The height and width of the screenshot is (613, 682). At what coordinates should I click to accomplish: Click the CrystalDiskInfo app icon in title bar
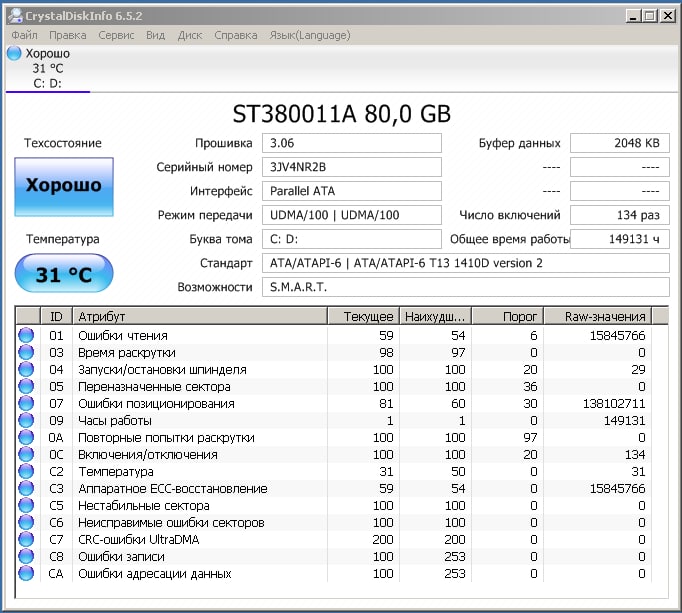16,16
